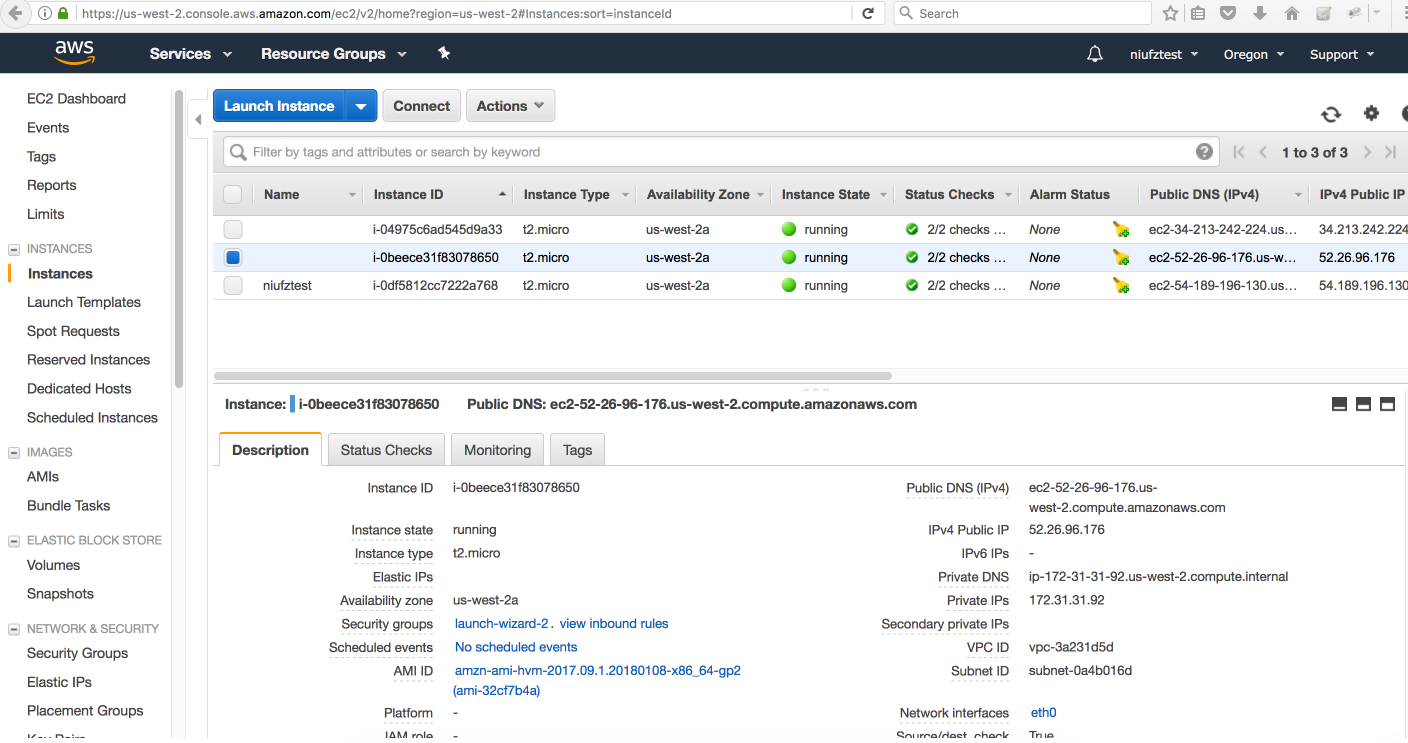Click the AWS logo home icon
Screen dimensions: 1408x743
pos(74,53)
